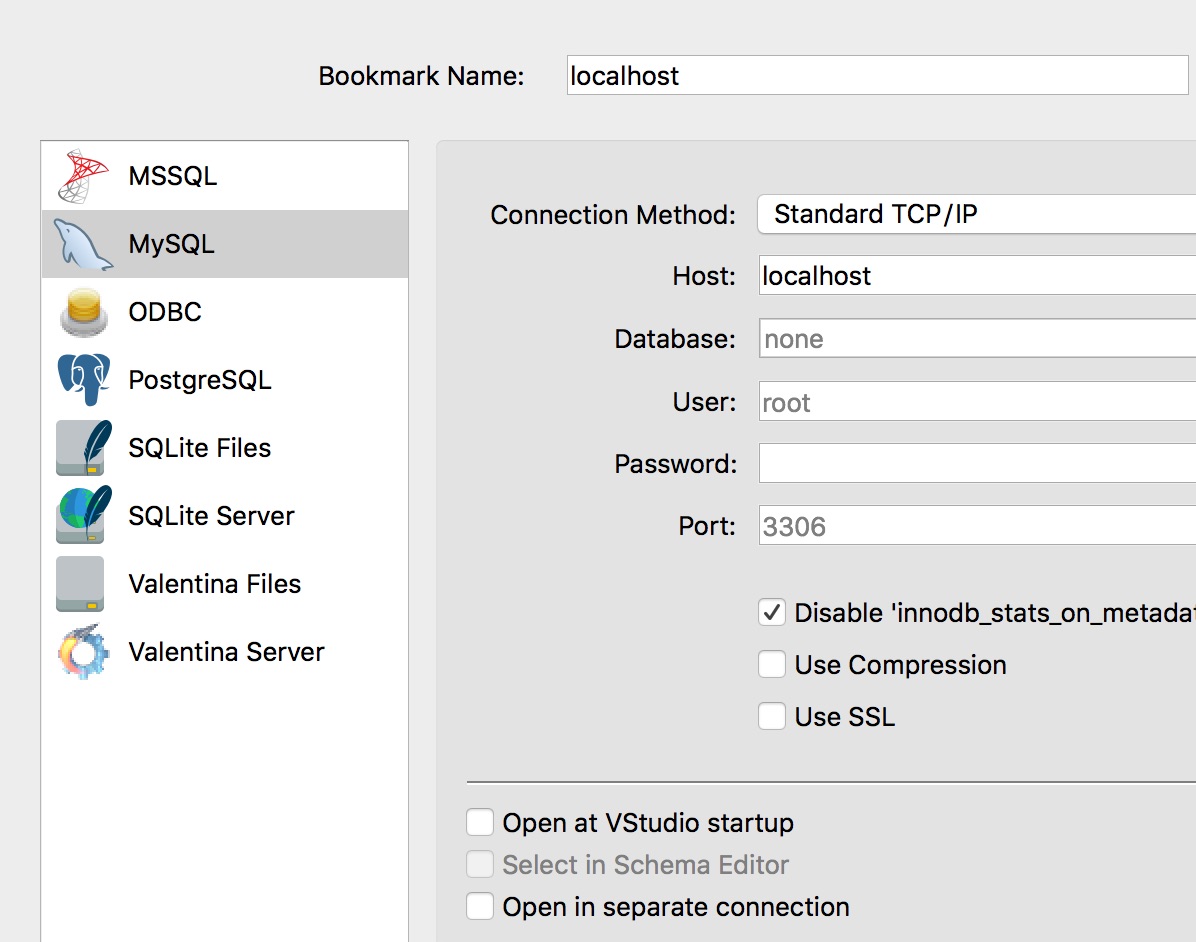Click into the Host field

click(977, 275)
